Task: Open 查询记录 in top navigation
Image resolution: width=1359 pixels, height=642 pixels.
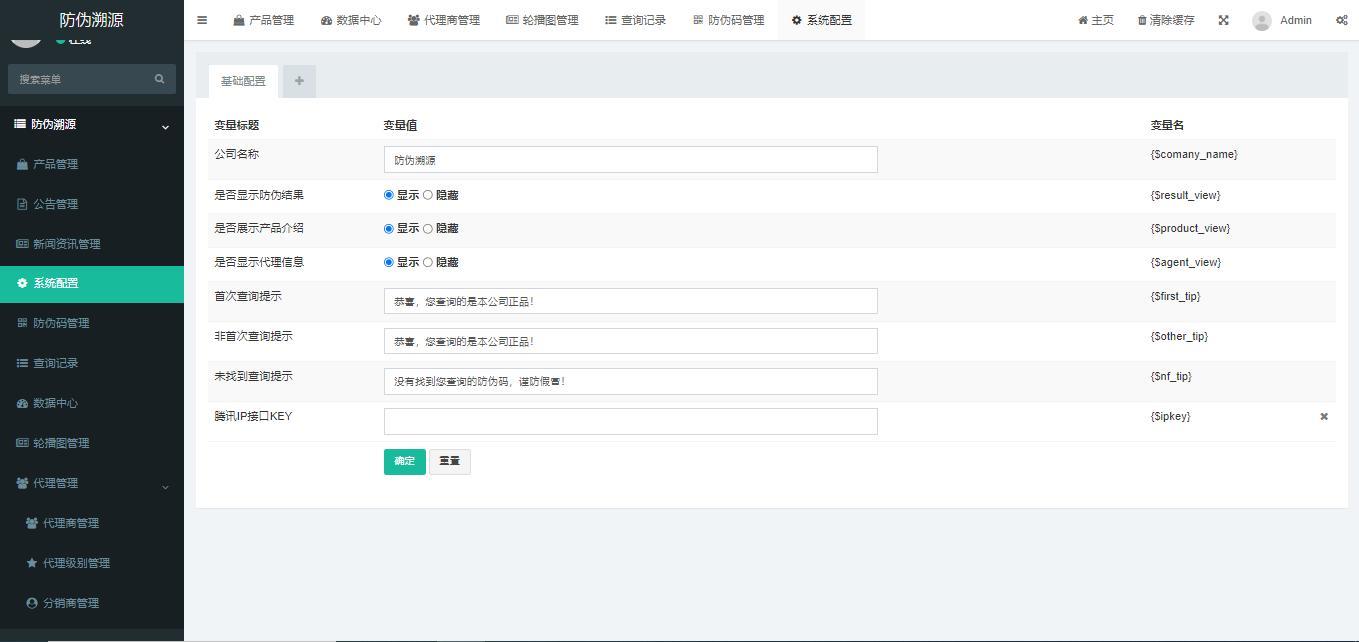Action: coord(635,20)
